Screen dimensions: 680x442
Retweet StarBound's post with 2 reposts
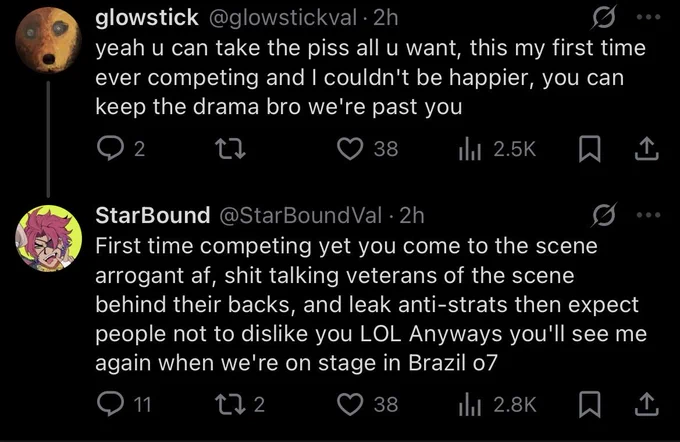click(x=240, y=404)
